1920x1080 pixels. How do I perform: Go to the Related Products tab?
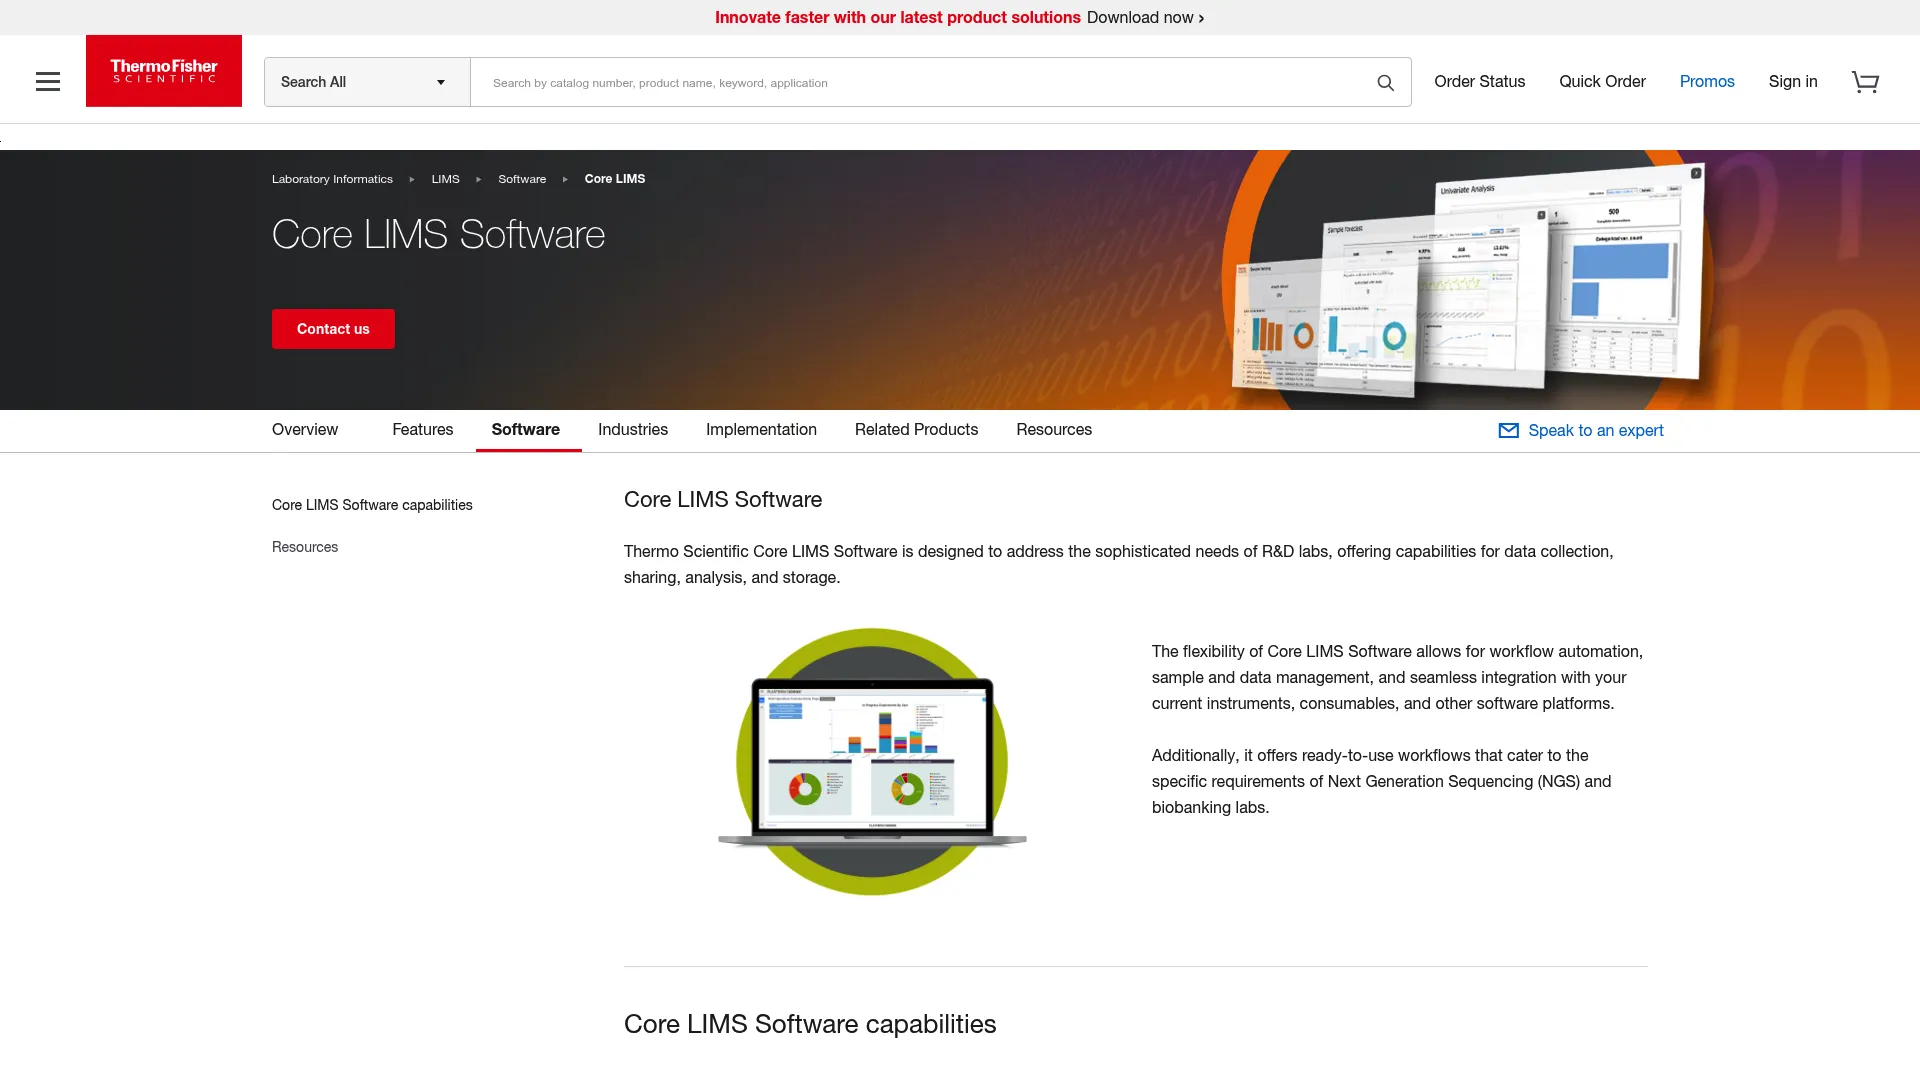tap(916, 430)
